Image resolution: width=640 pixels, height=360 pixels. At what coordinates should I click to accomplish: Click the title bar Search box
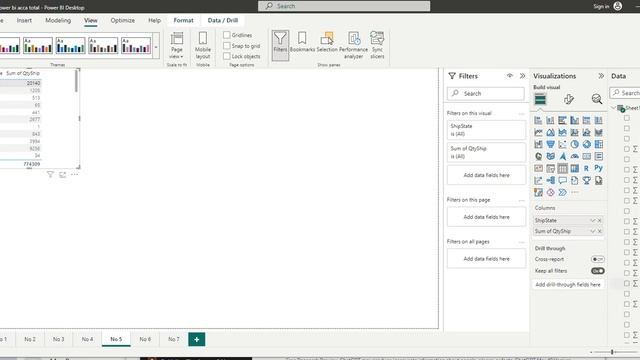pyautogui.click(x=344, y=6)
